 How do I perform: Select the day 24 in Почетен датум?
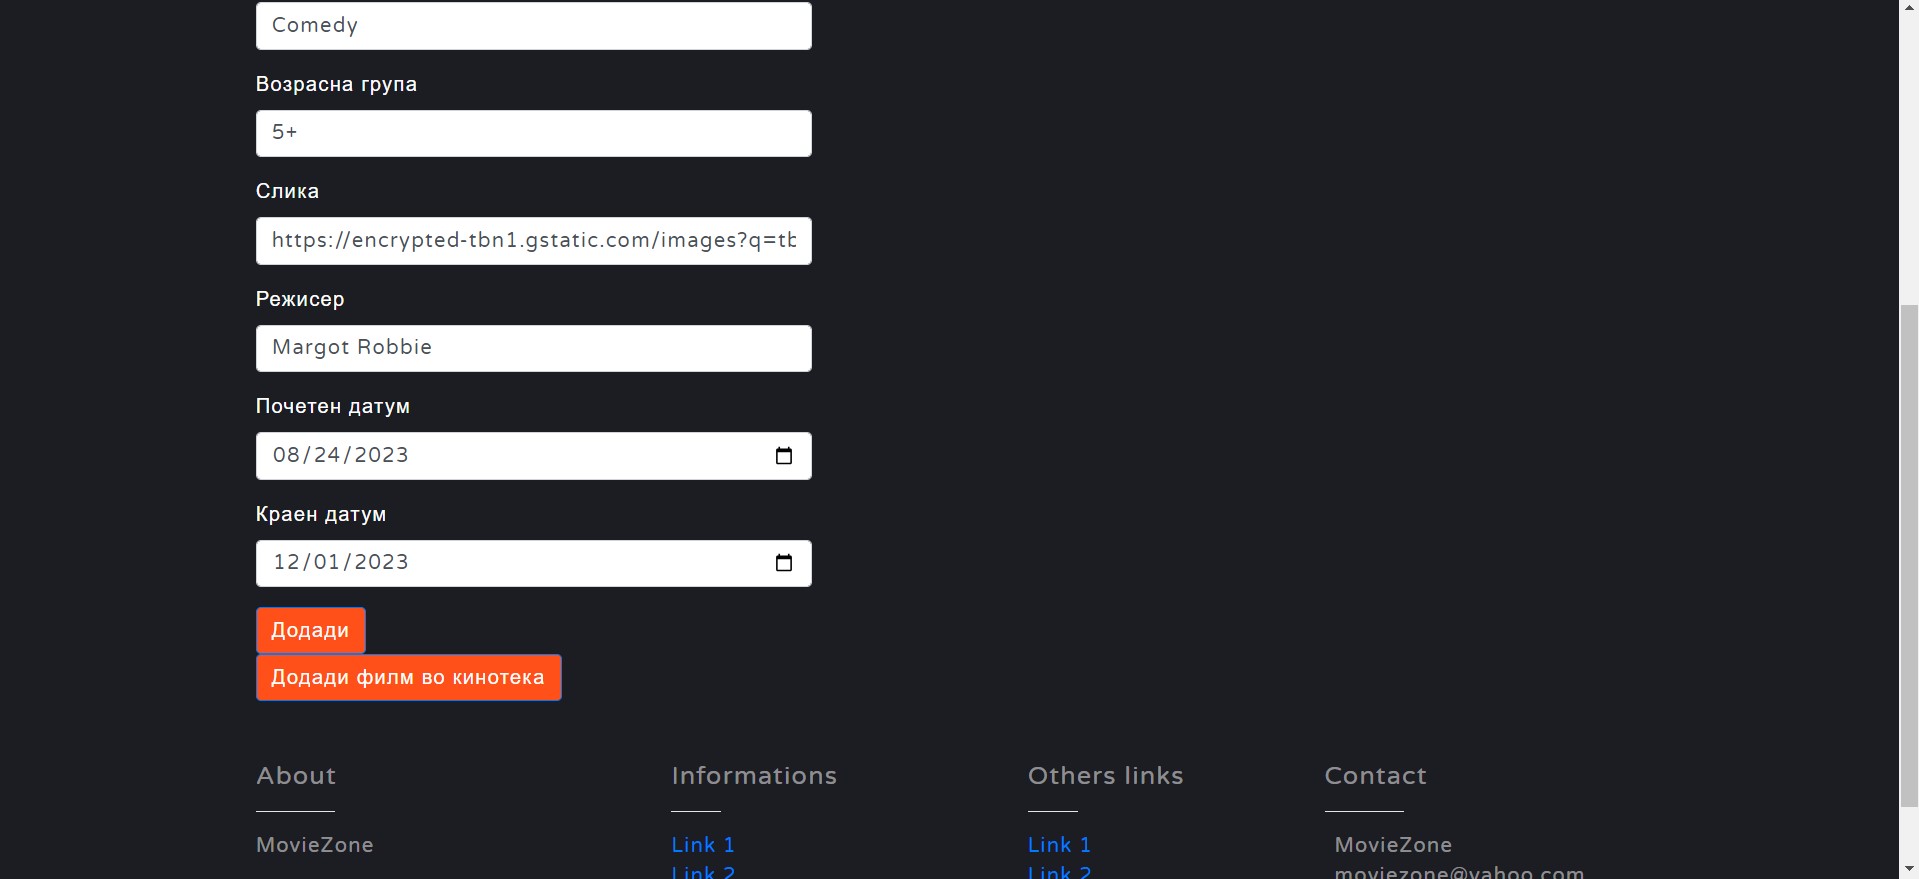point(328,456)
